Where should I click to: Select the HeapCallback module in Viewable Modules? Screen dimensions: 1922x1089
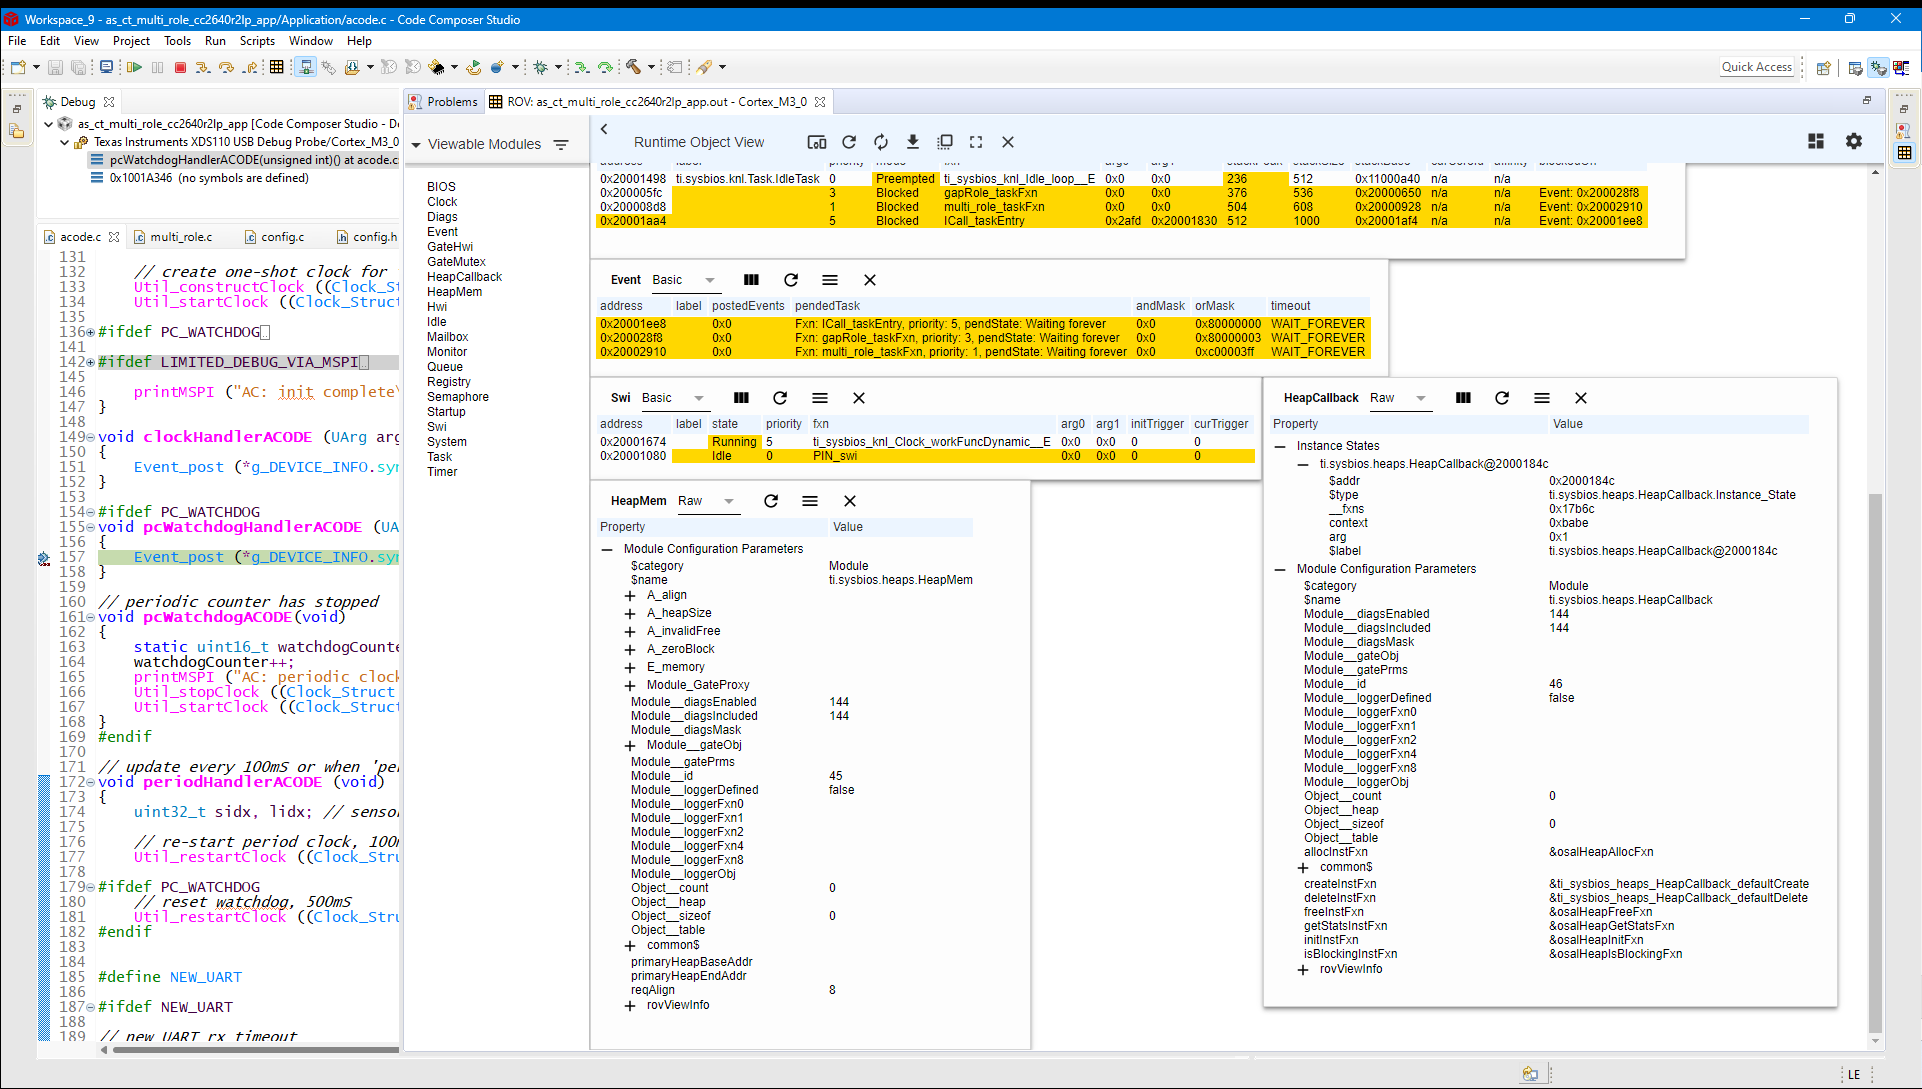pos(464,277)
